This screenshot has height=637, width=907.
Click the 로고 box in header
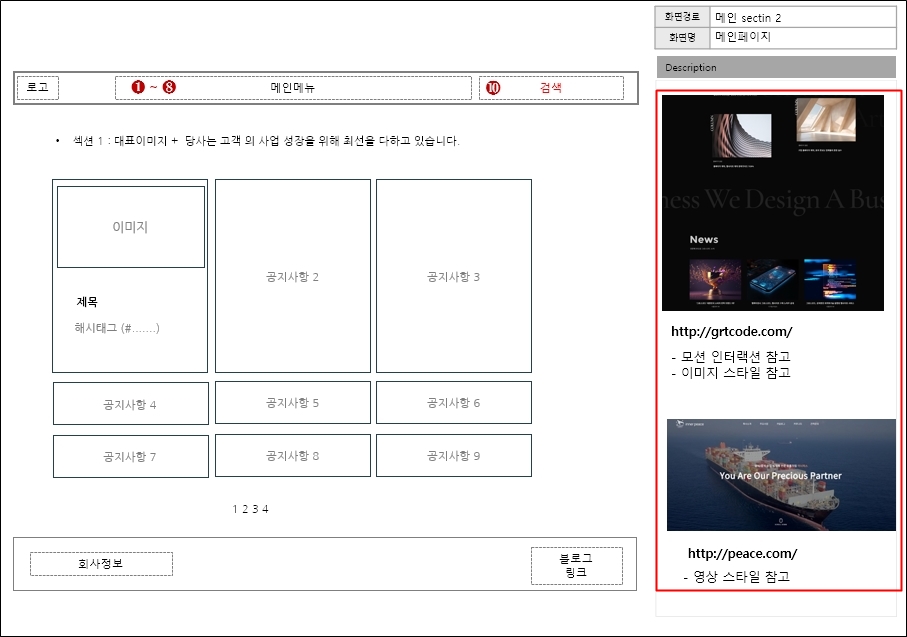[38, 87]
